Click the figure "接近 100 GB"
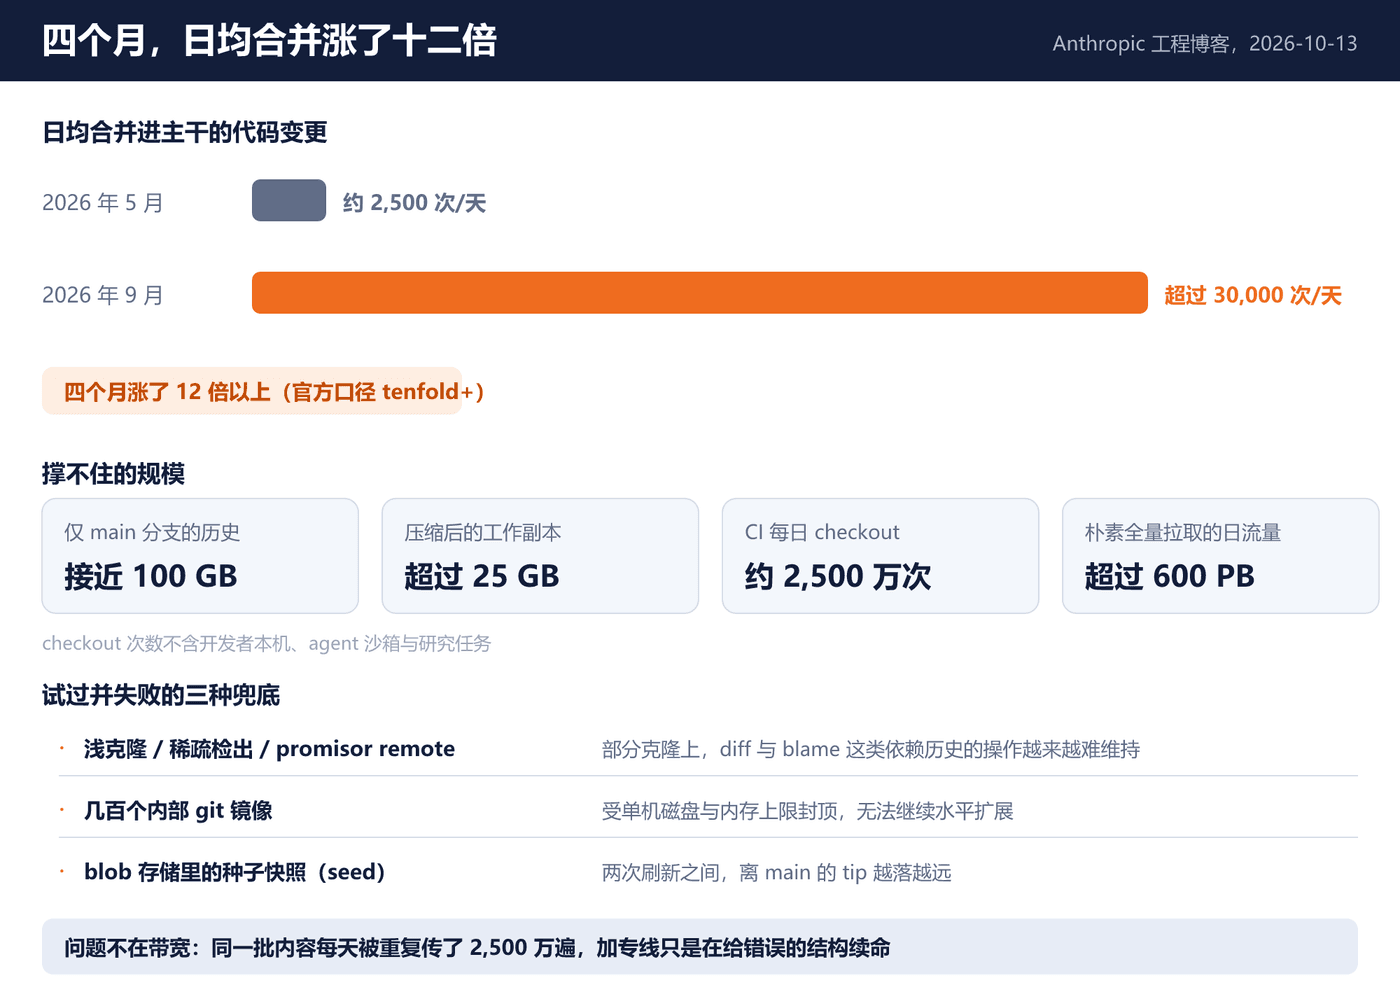Screen dimensions: 1400x997 [x=151, y=576]
